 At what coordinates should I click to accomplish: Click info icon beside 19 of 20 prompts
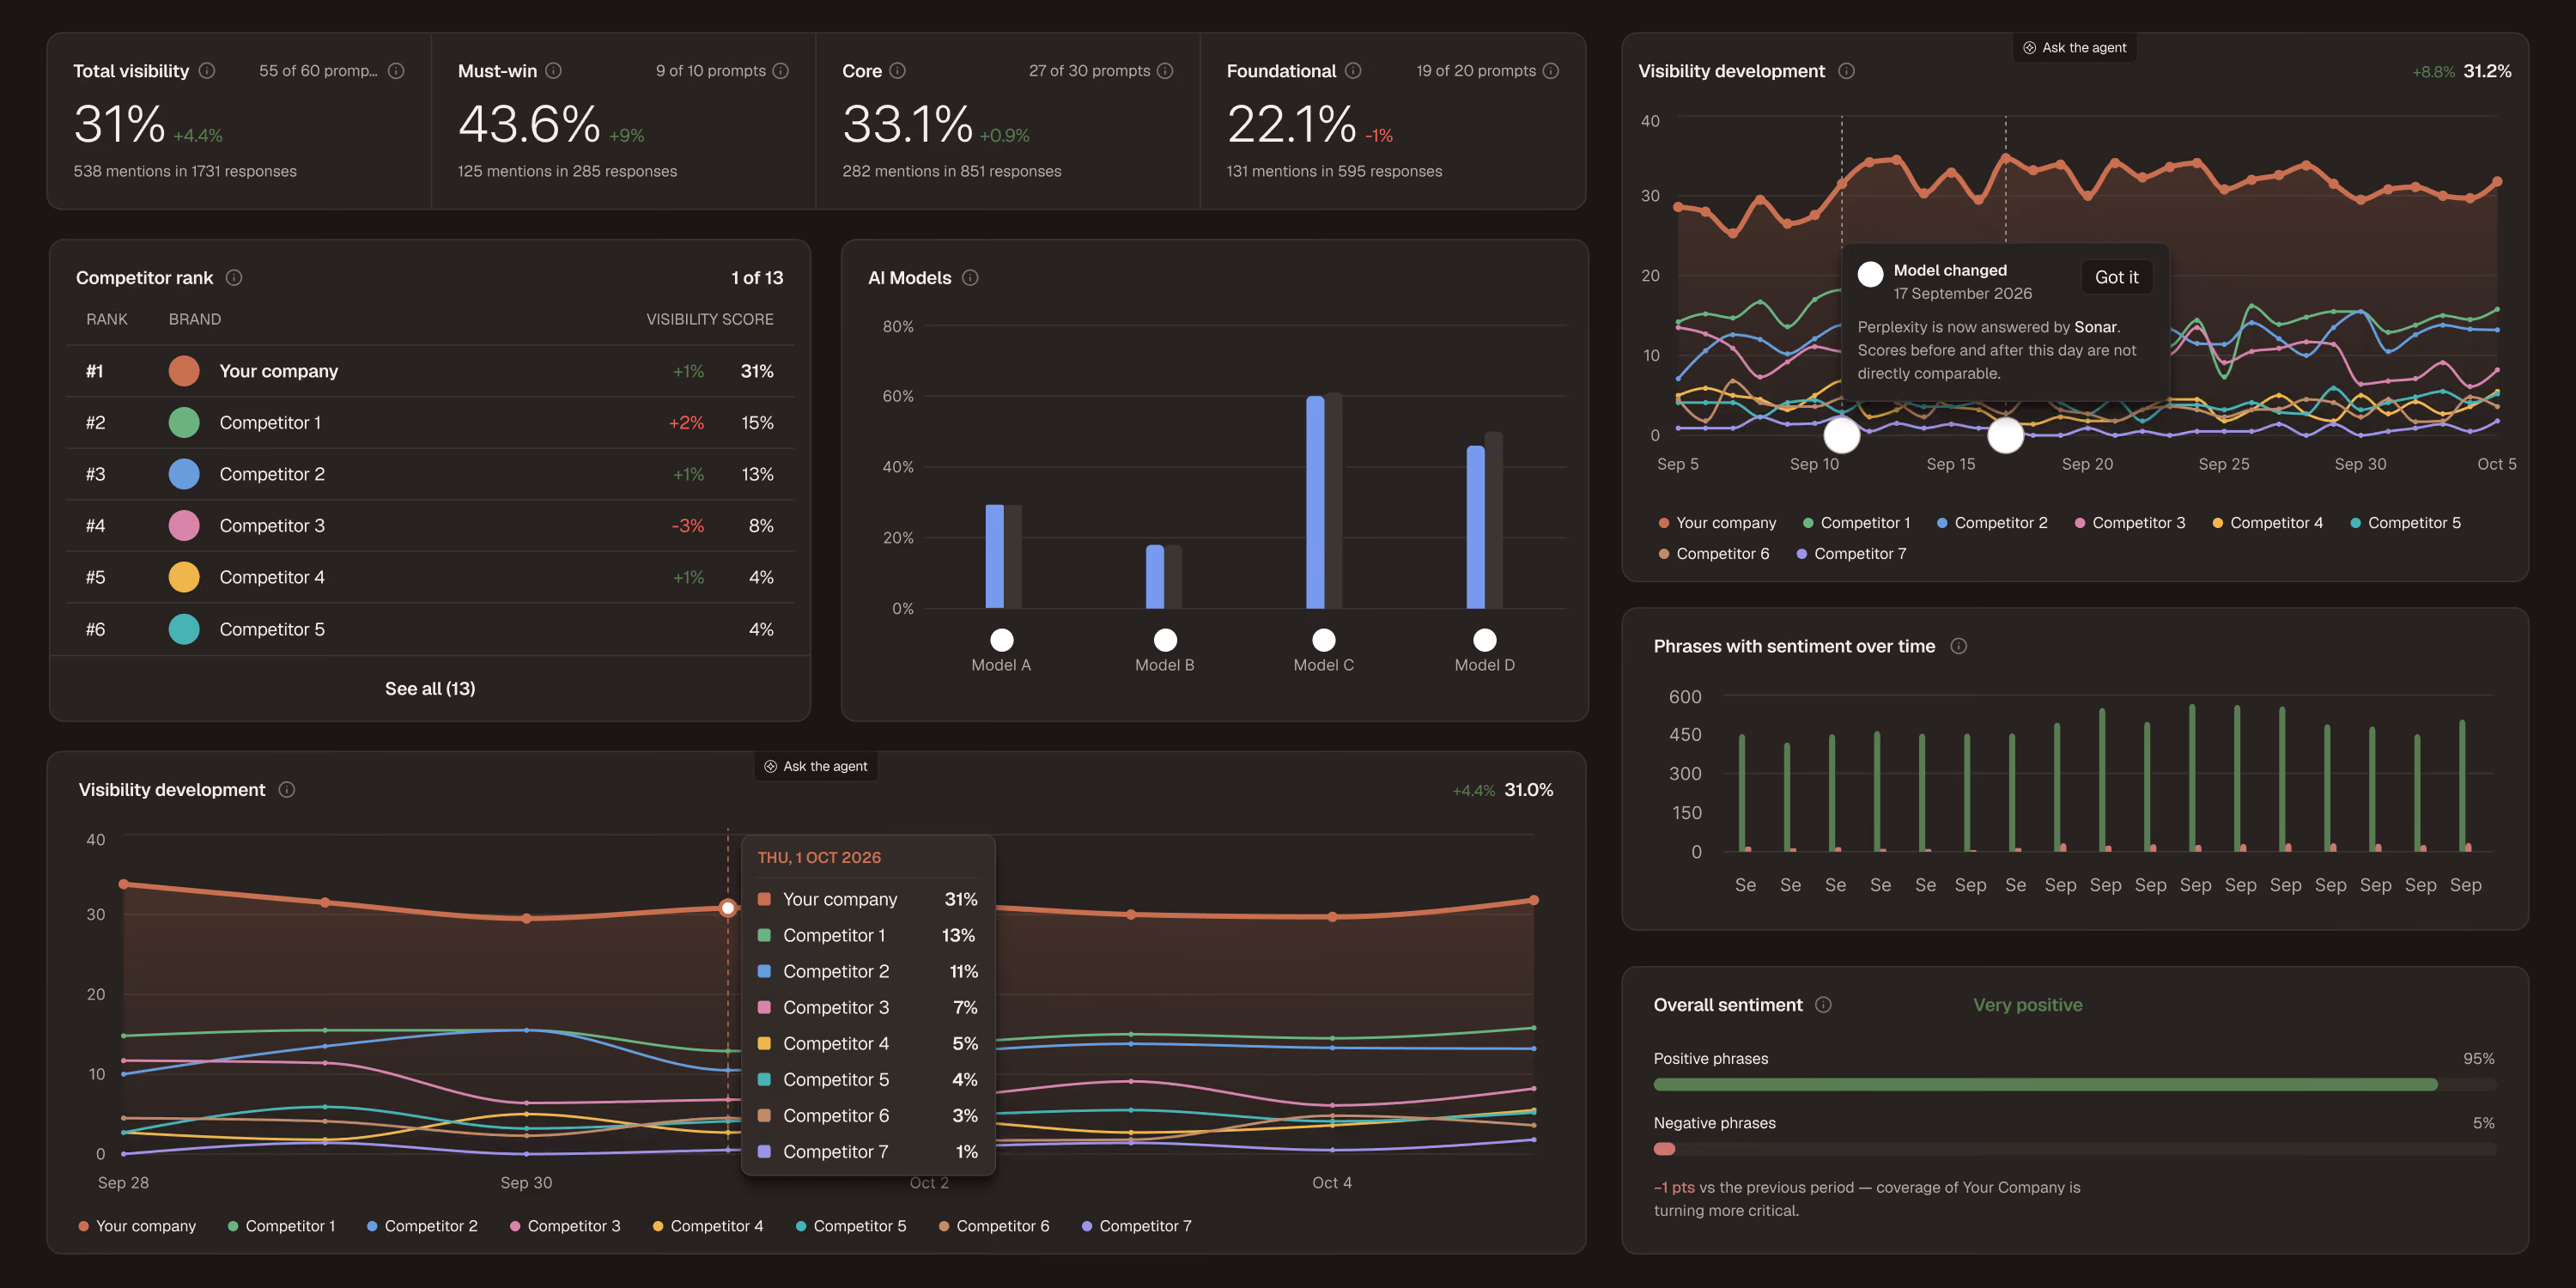click(1551, 71)
